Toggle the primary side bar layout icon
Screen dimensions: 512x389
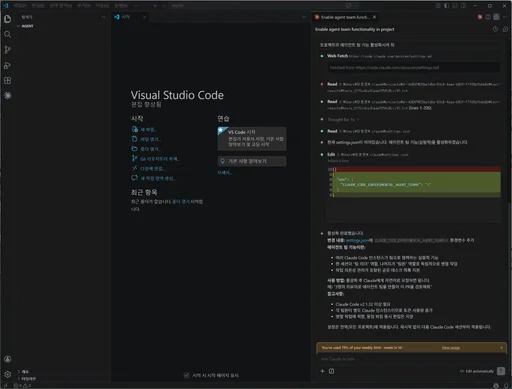tap(447, 6)
